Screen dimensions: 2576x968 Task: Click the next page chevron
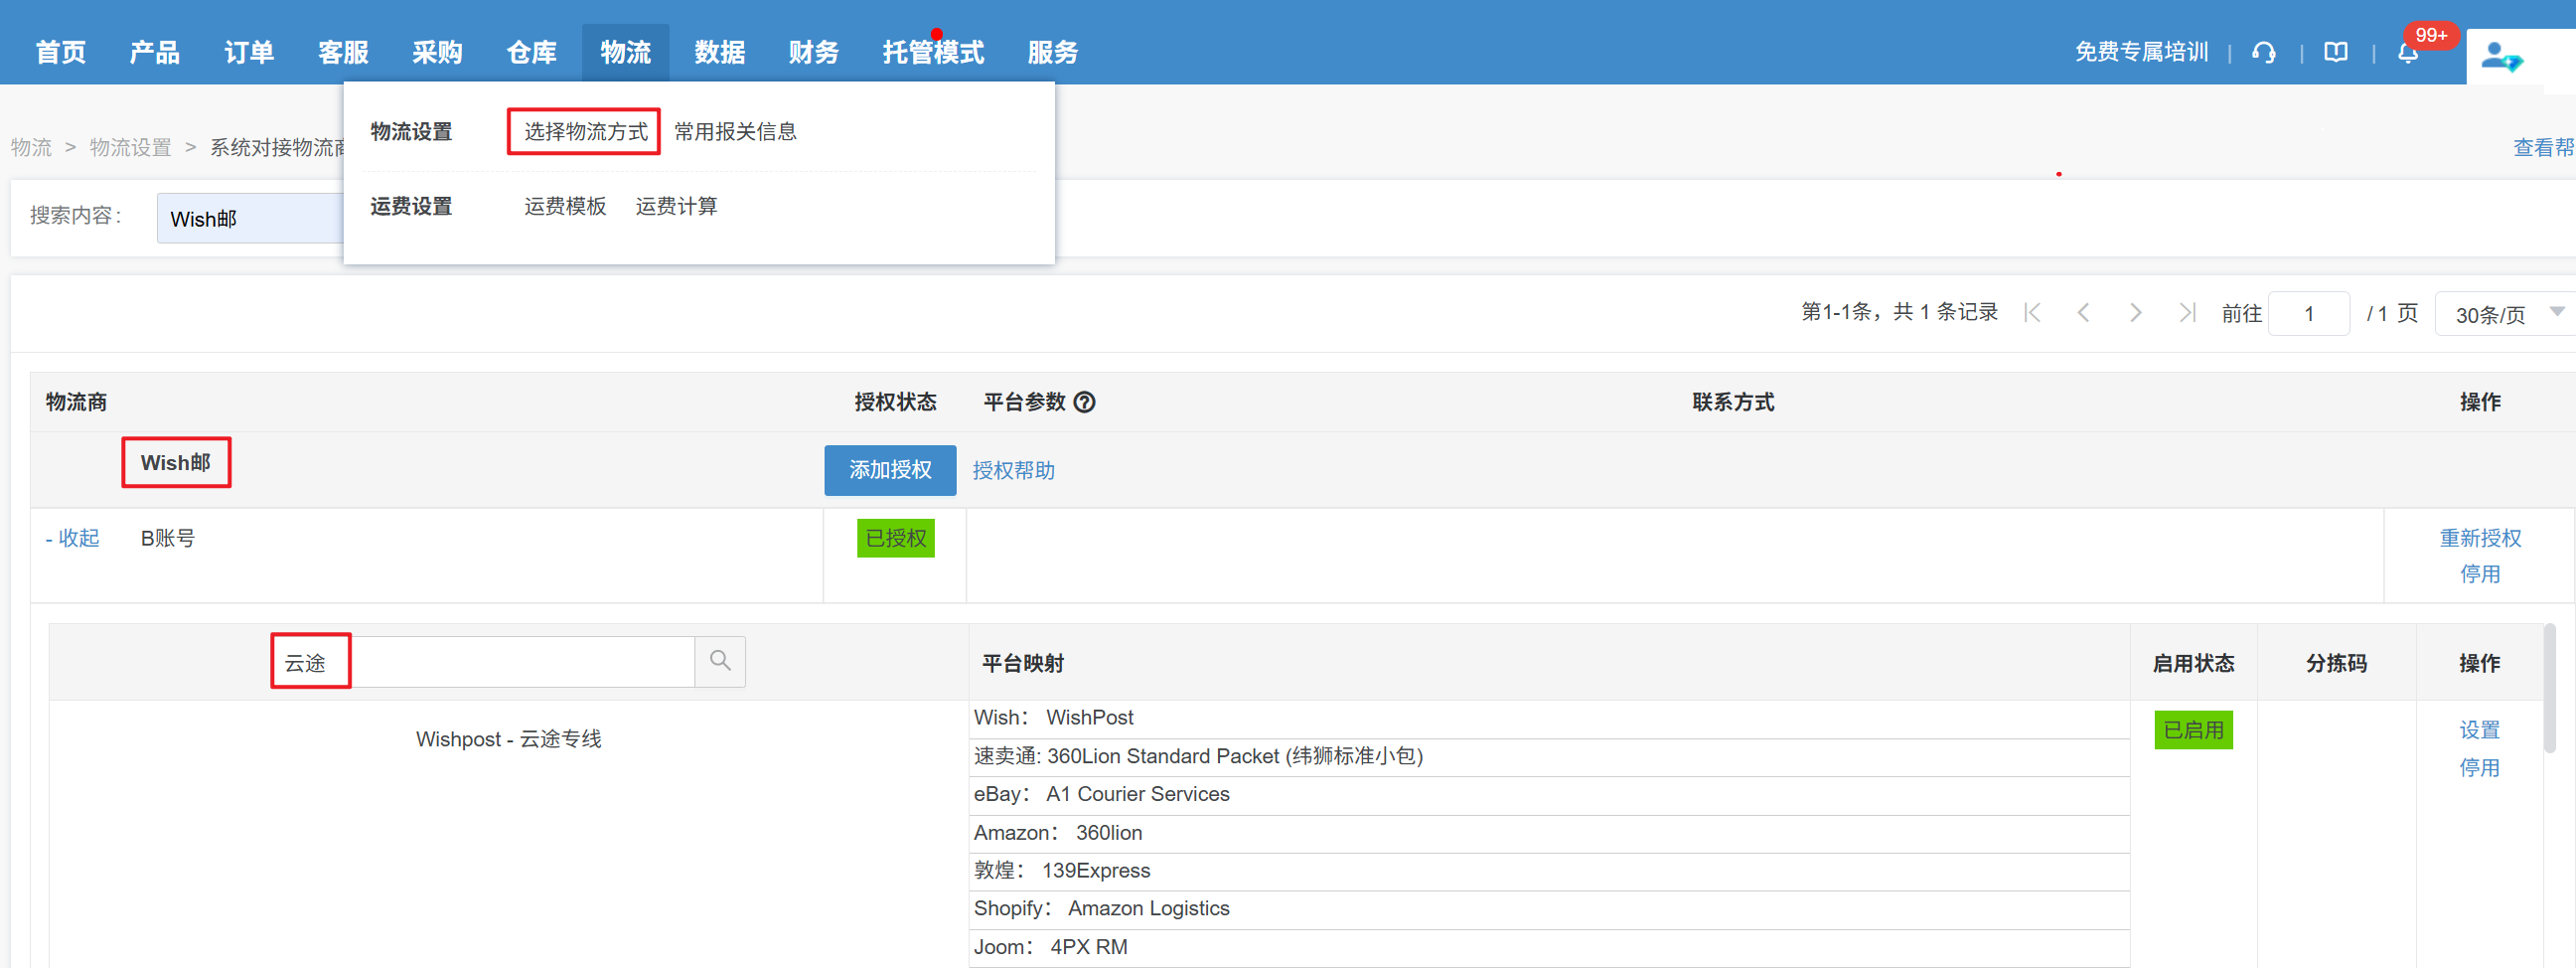point(2135,313)
